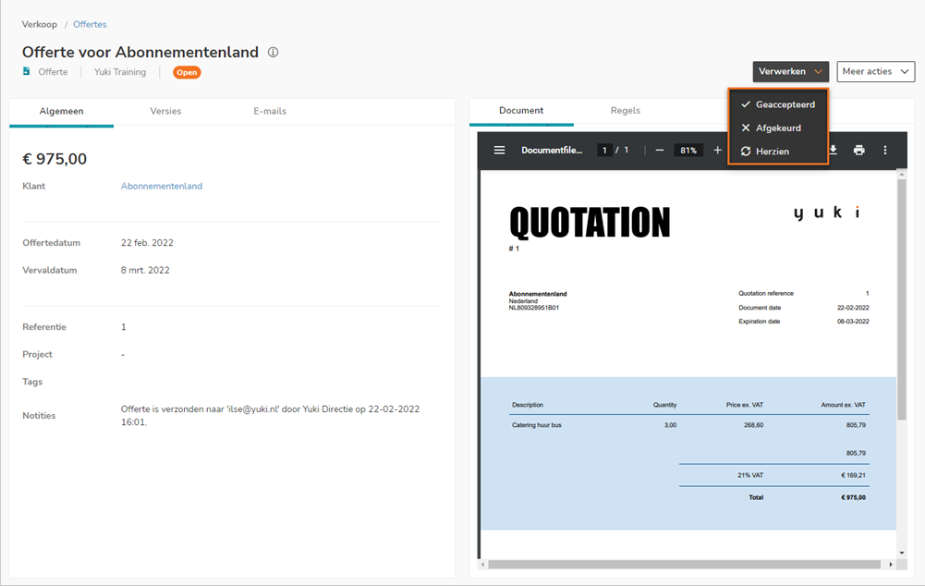Click the Vervaldatum value 8 mrt. 2022
This screenshot has width=925, height=586.
pyautogui.click(x=145, y=270)
